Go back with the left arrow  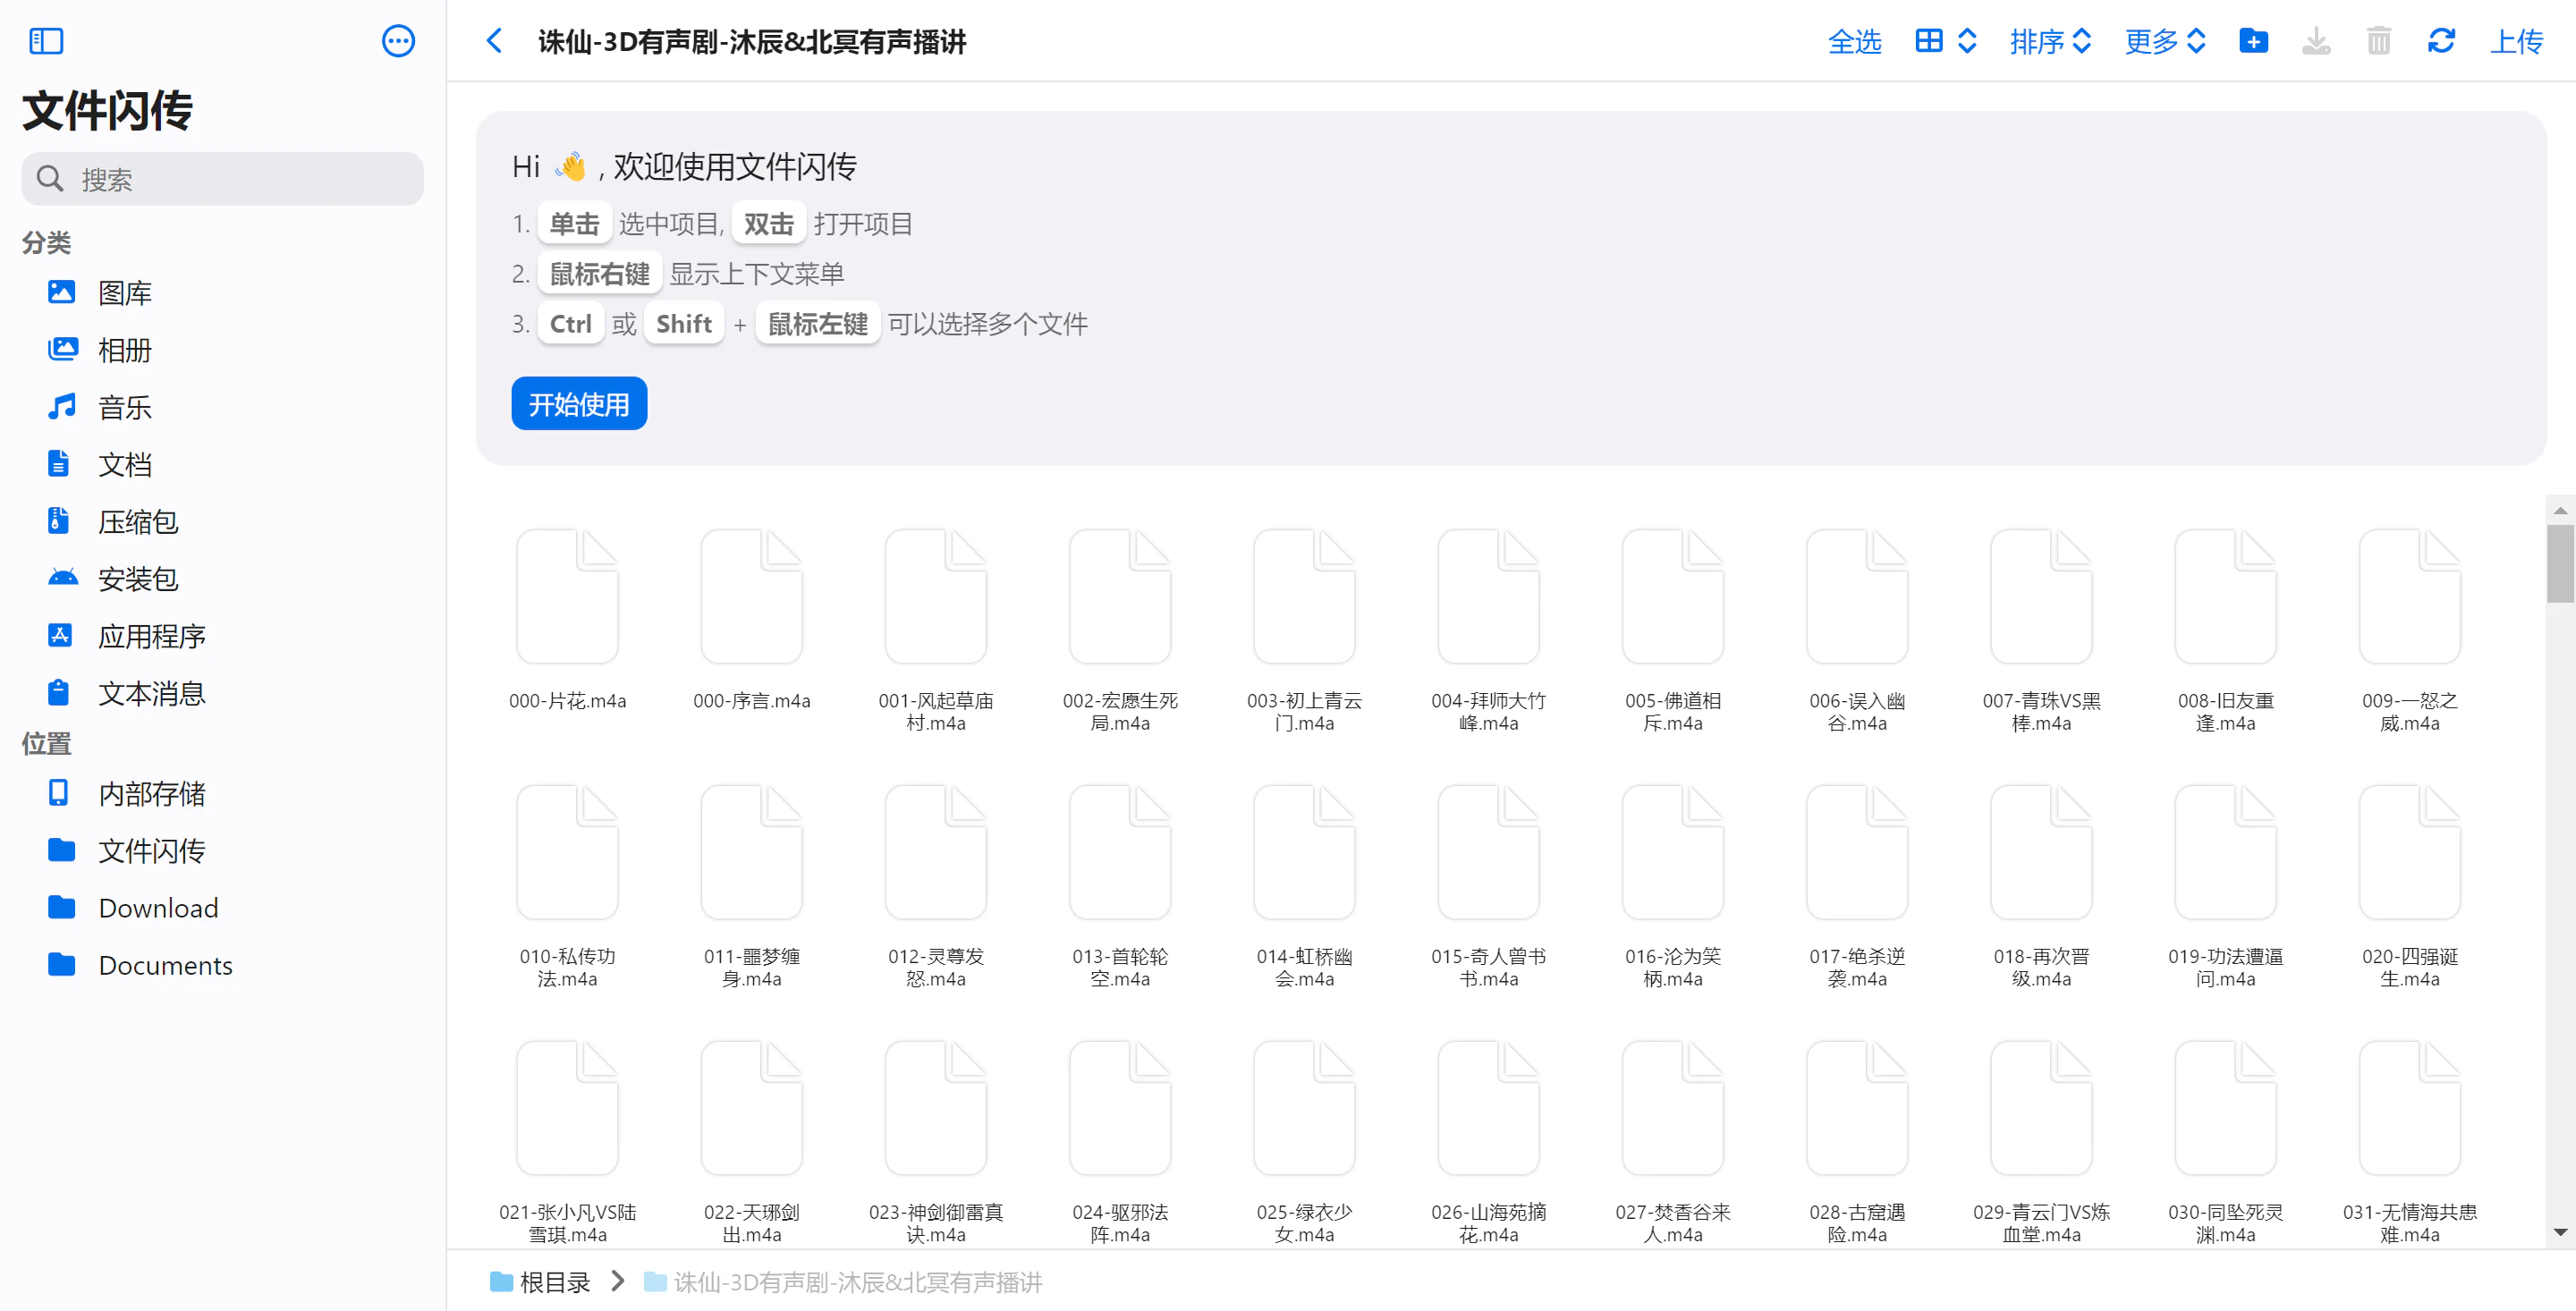click(494, 41)
